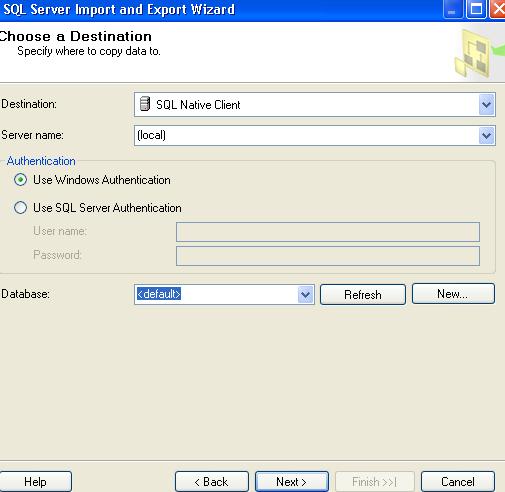The image size is (505, 492).
Task: Click the Server name text box
Action: coord(307,135)
